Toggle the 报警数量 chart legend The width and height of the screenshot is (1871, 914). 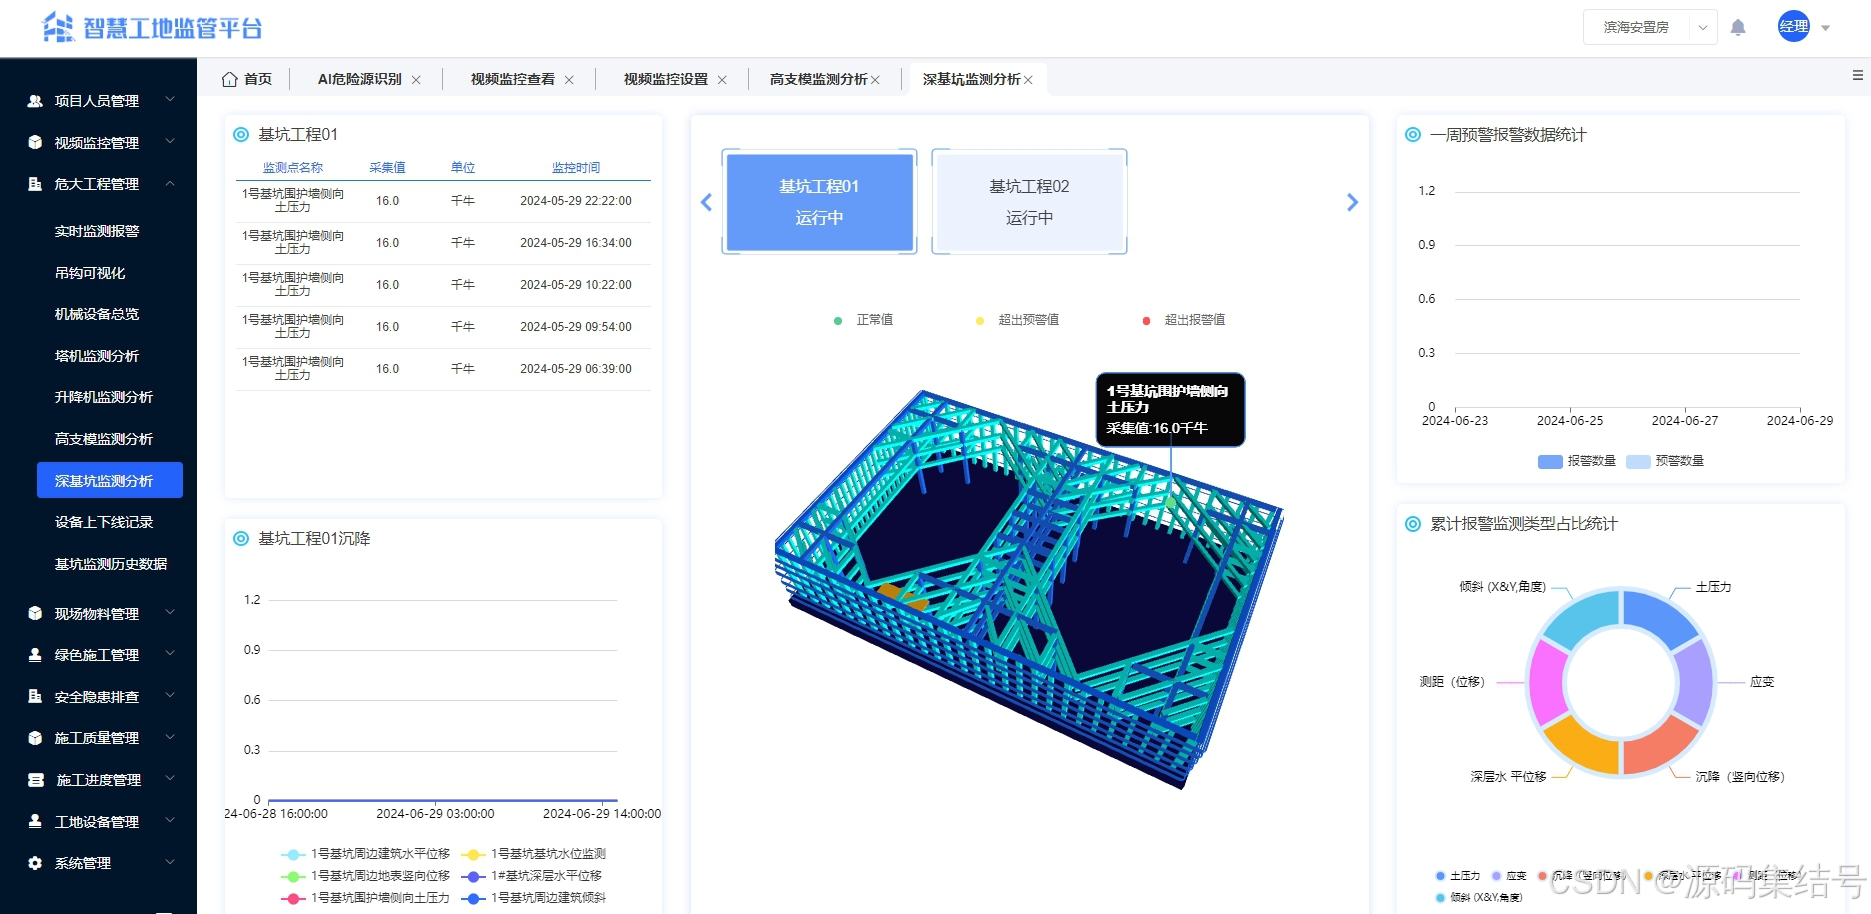click(x=1577, y=461)
